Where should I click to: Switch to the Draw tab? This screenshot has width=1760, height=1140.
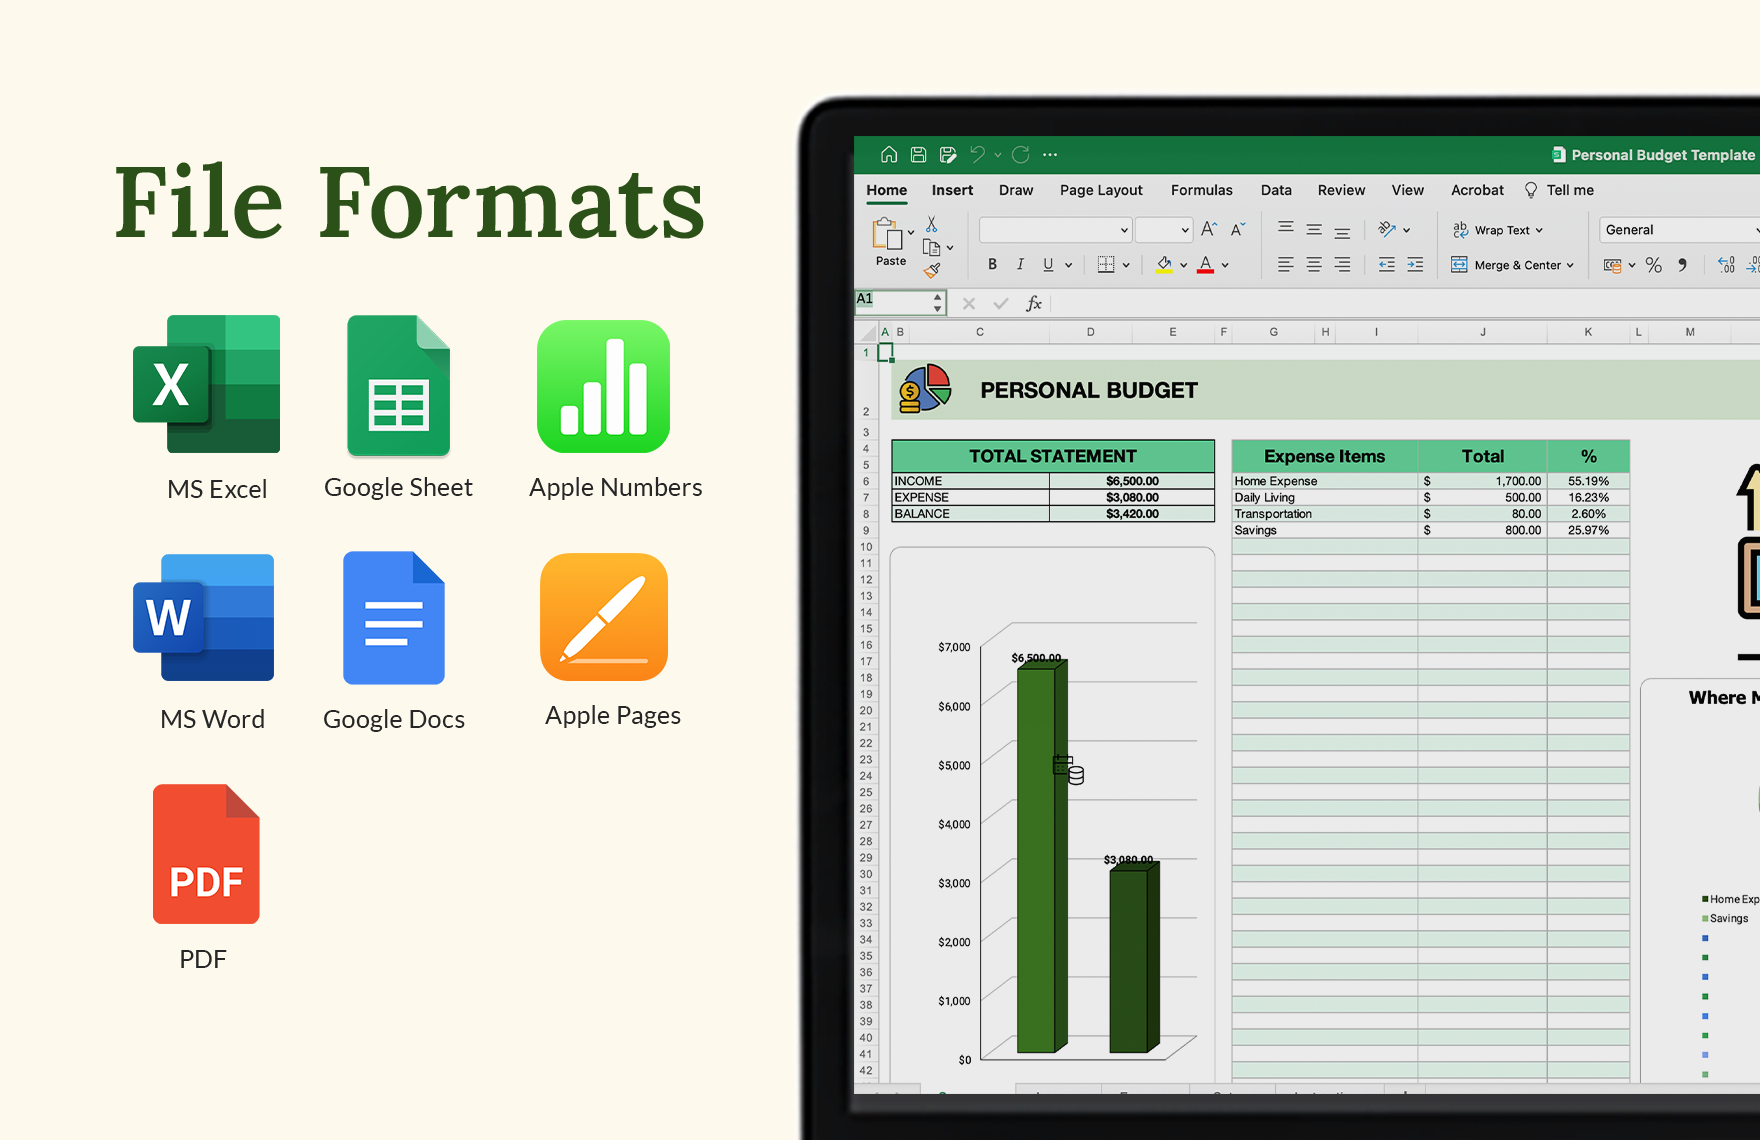(x=1016, y=190)
